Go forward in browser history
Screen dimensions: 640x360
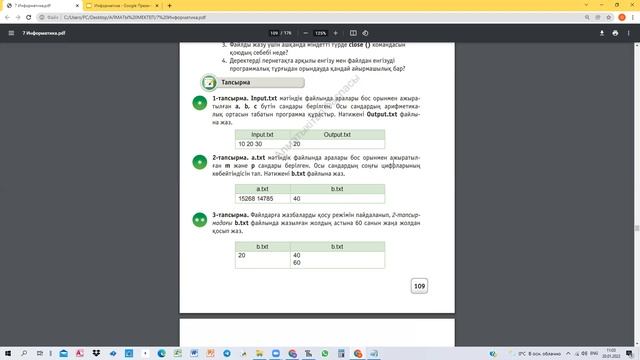pos(18,18)
